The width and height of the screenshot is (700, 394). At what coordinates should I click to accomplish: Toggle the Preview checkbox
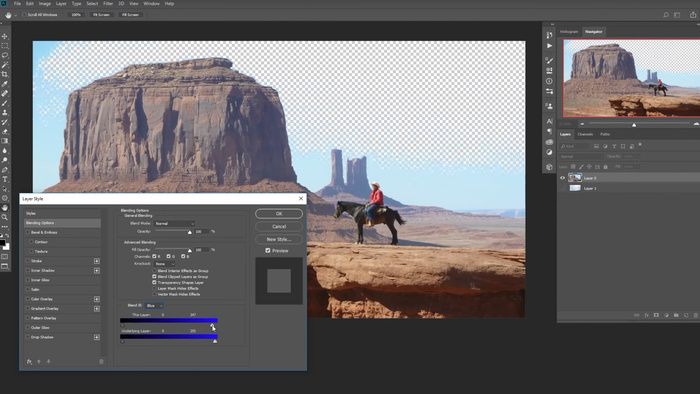pyautogui.click(x=268, y=251)
